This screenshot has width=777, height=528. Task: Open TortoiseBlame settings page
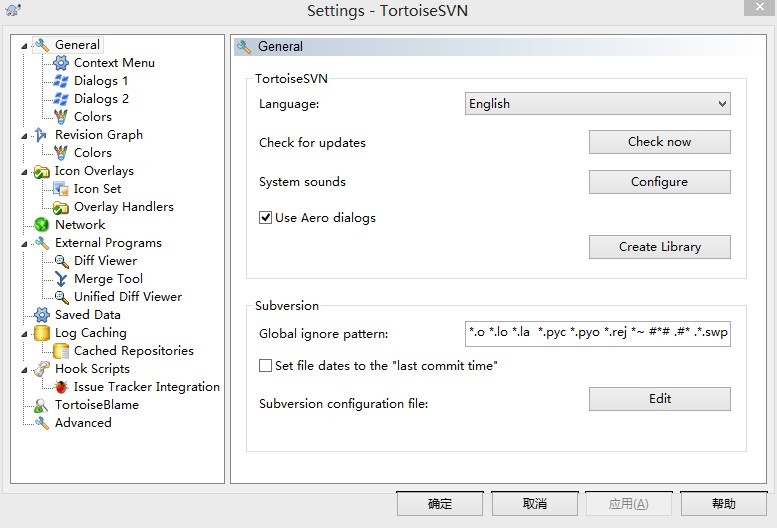tap(97, 405)
